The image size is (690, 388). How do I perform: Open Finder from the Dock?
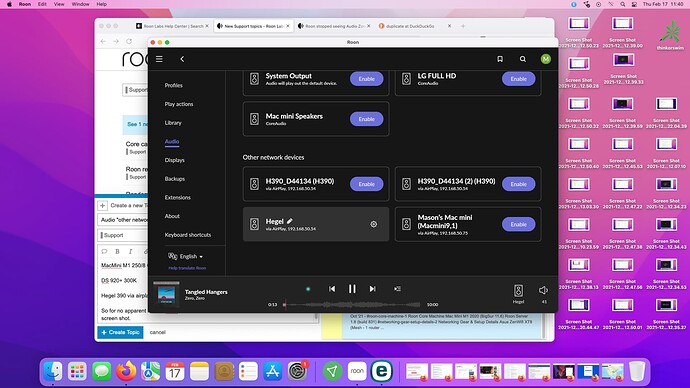[53, 371]
